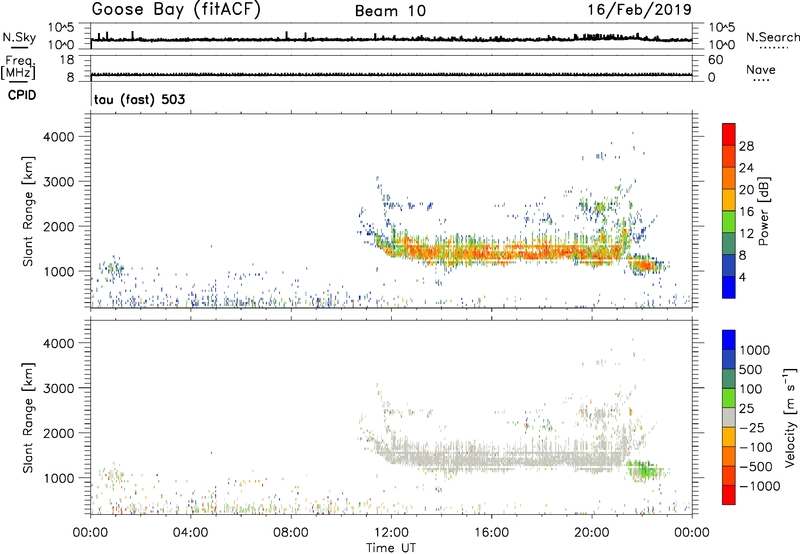Pick the blue top segment of Velocity bar
This screenshot has height=554, width=800.
pyautogui.click(x=729, y=340)
